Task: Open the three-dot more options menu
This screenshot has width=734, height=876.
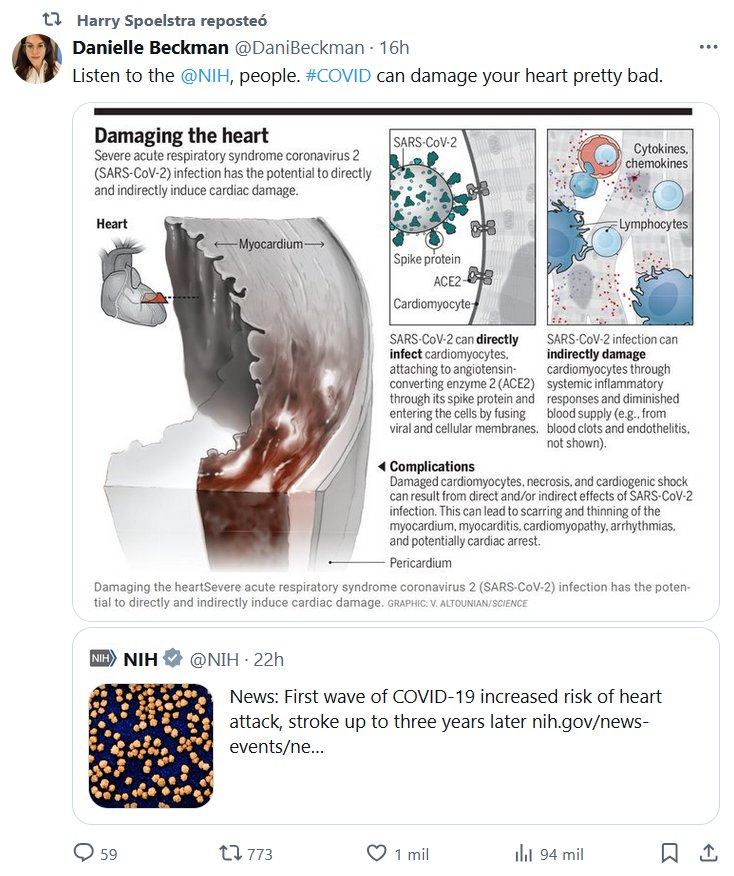Action: coord(708,47)
